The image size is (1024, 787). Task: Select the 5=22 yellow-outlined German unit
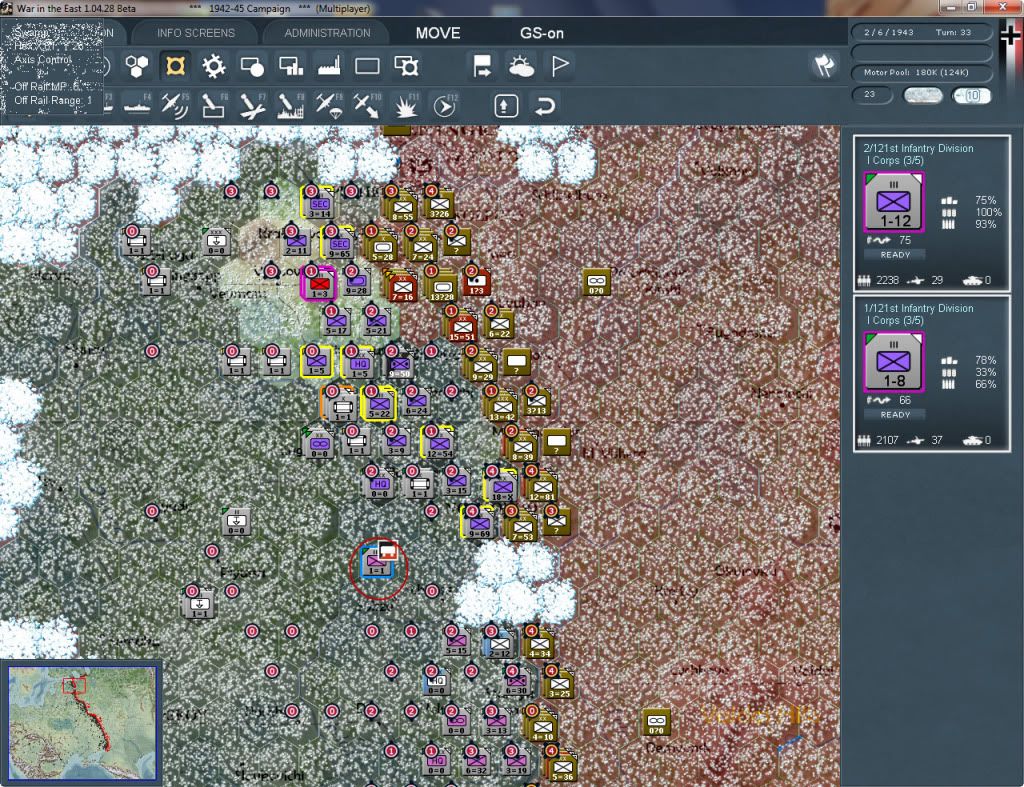379,403
